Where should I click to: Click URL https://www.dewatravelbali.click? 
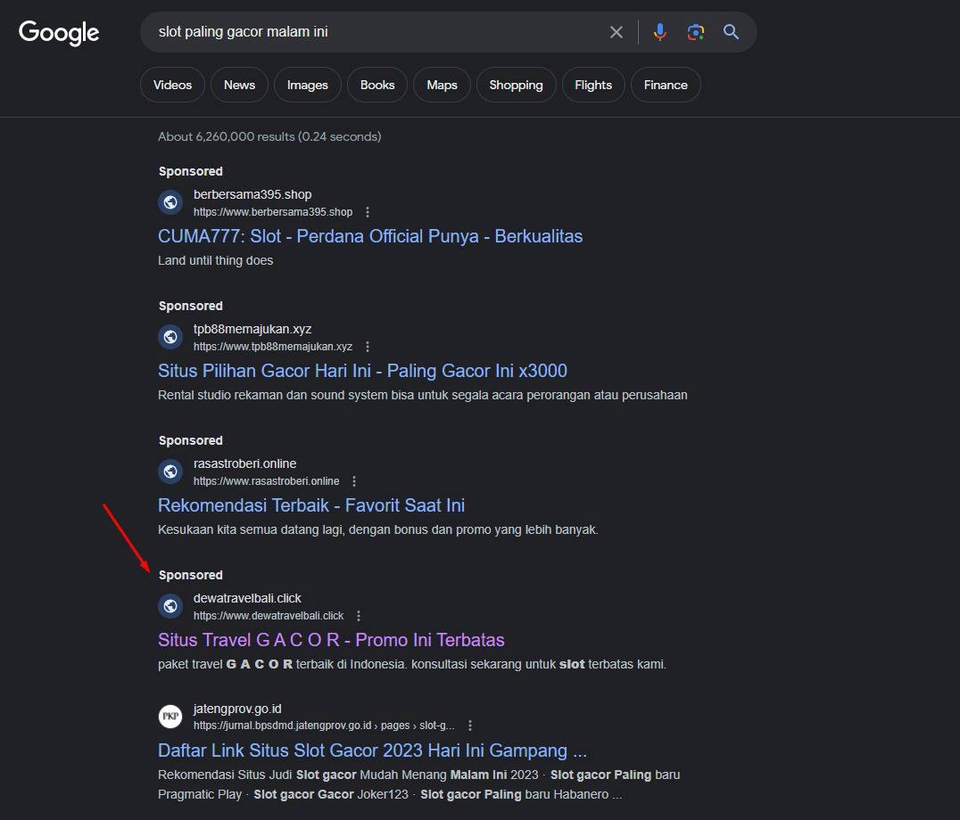point(269,616)
